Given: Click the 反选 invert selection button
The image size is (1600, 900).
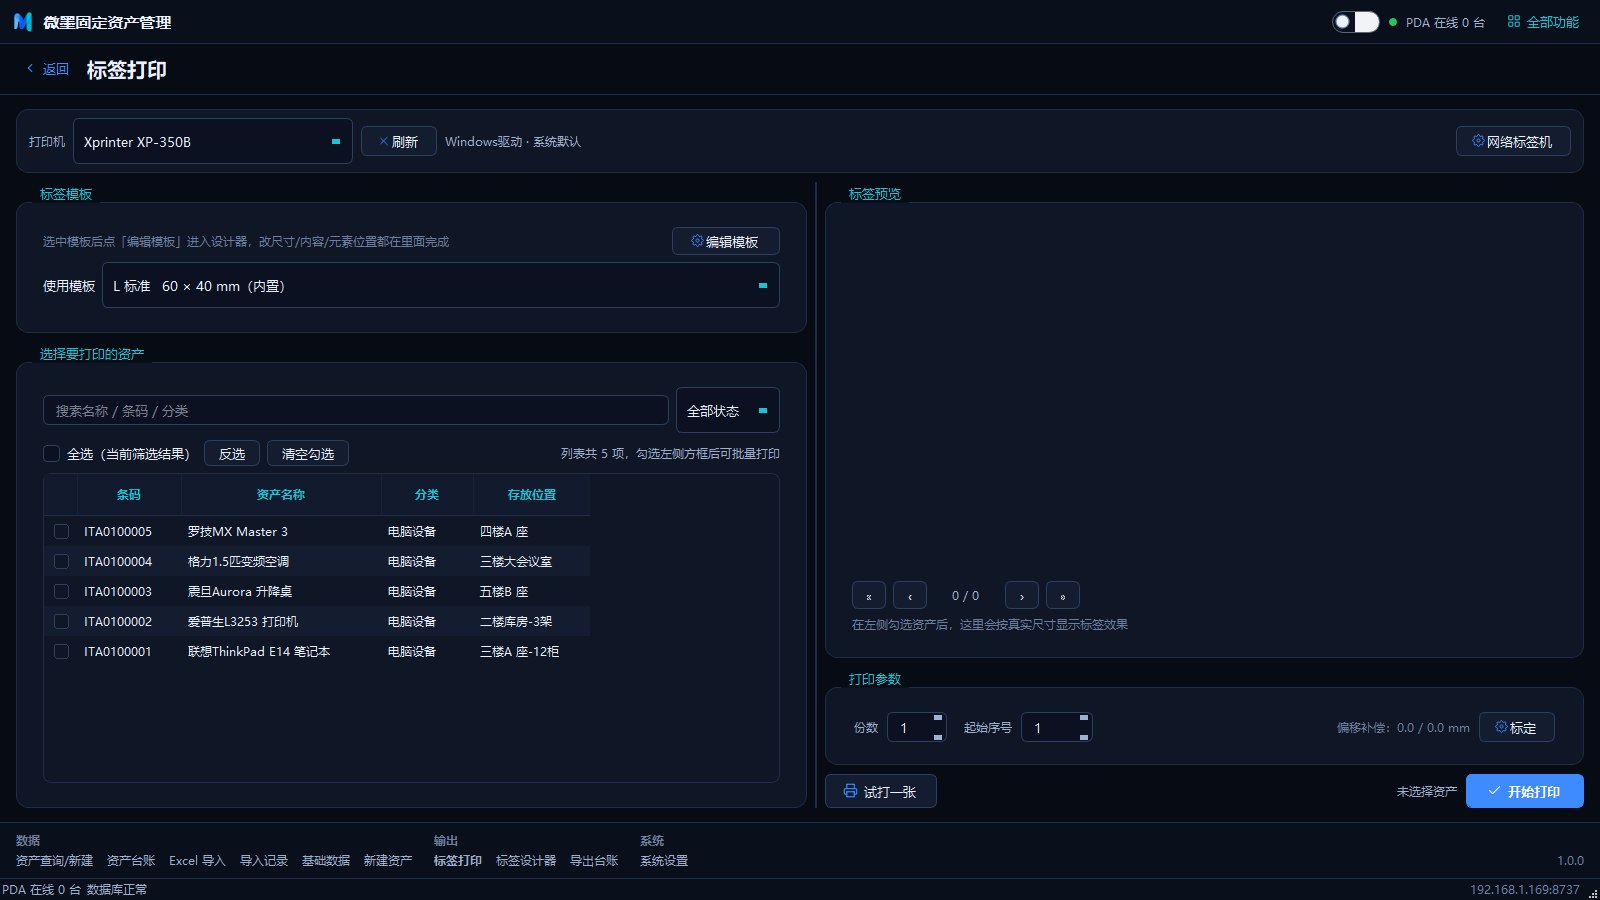Looking at the screenshot, I should (232, 453).
